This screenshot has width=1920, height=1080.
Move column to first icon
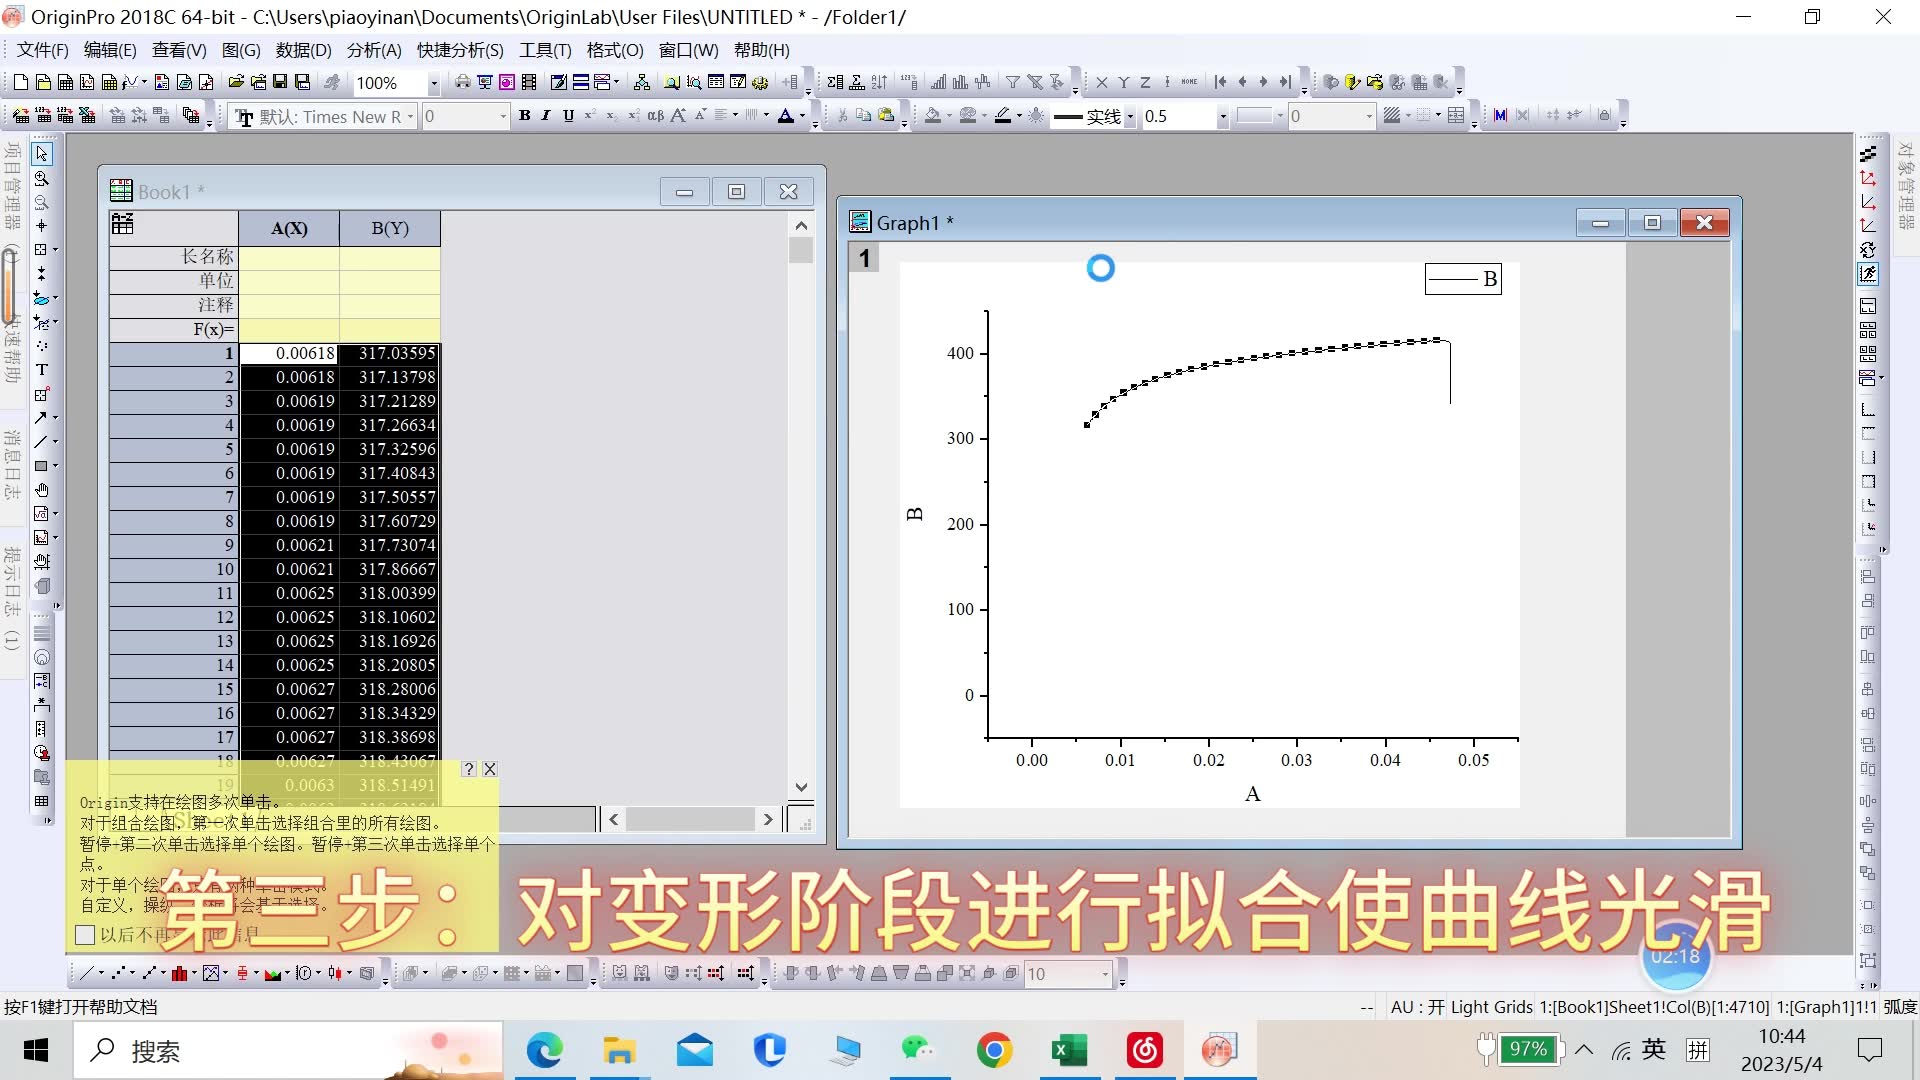(1220, 83)
